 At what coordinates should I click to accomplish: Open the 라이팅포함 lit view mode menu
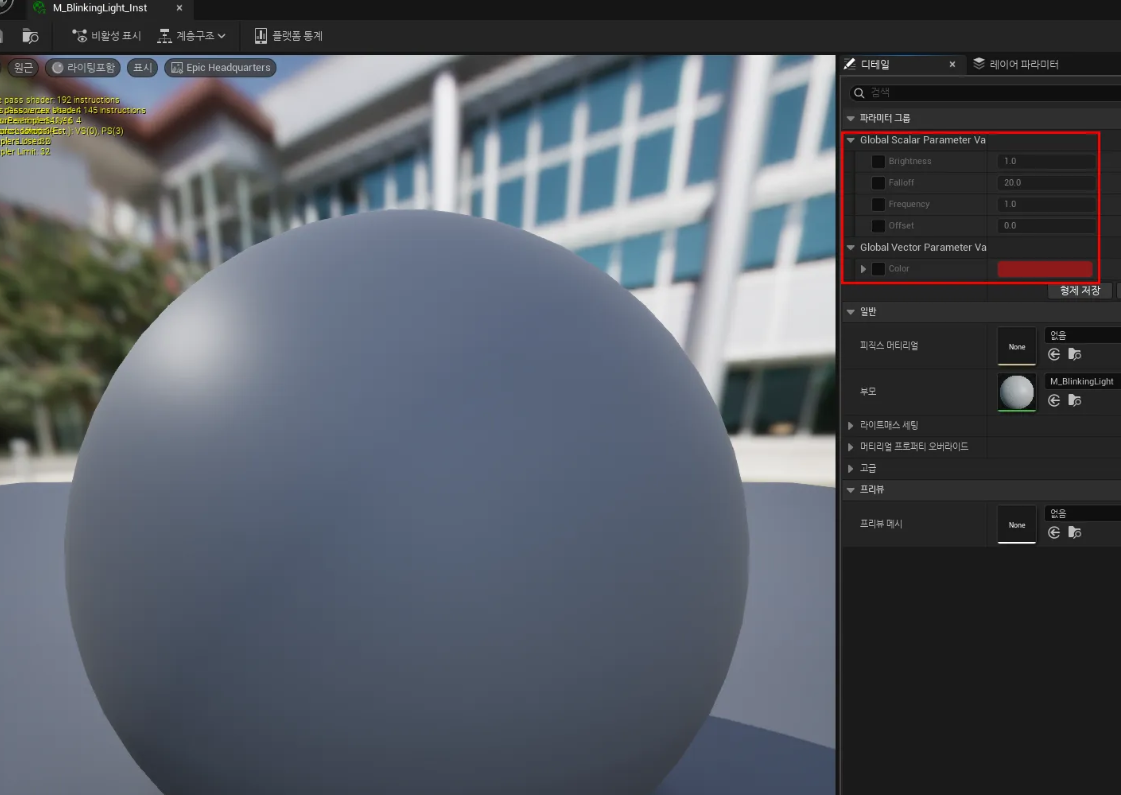coord(83,67)
